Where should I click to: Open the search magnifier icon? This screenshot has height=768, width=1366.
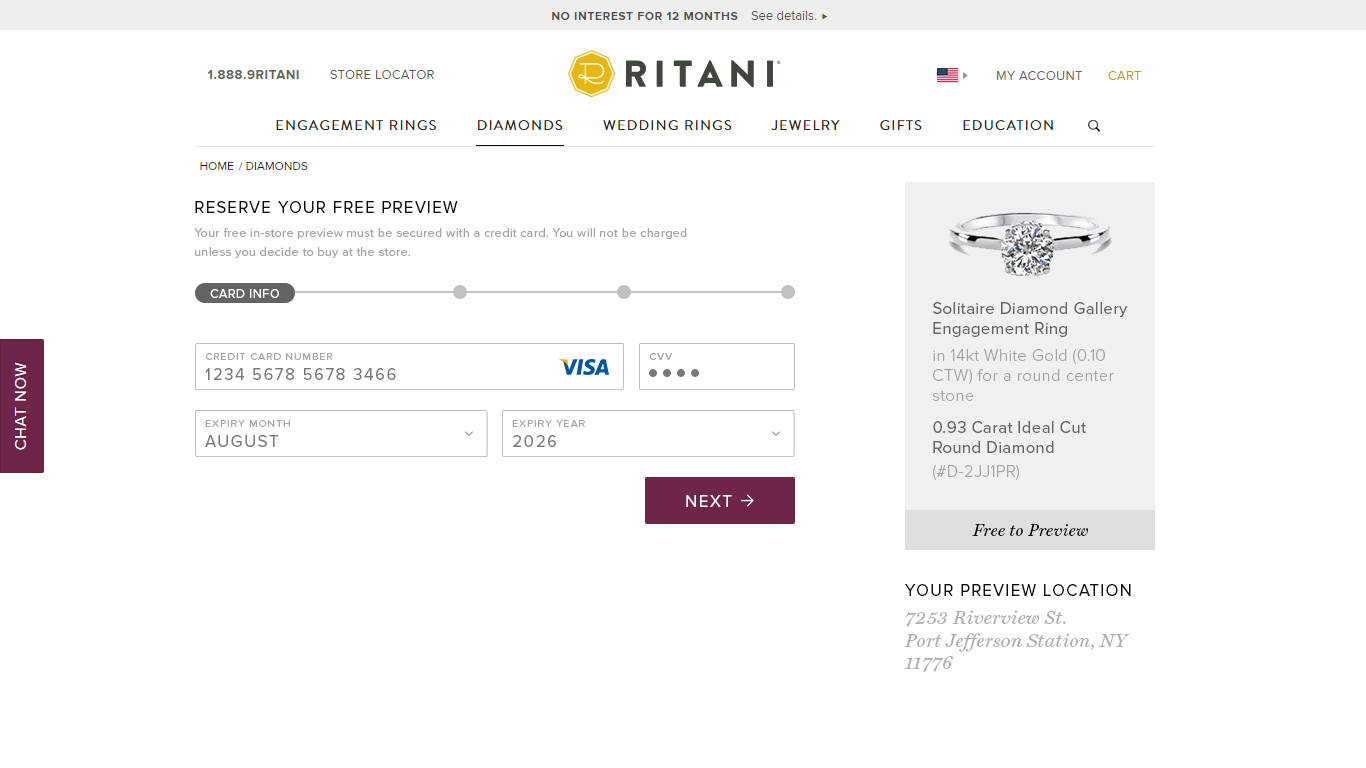(1094, 126)
